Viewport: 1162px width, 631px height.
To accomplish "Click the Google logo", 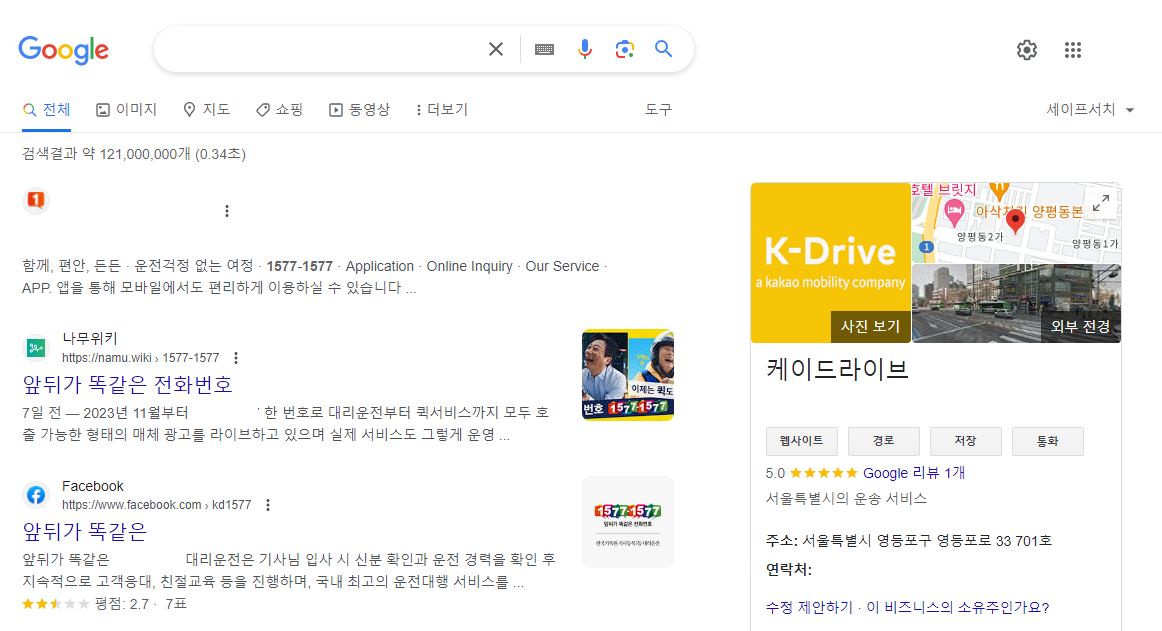I will point(64,50).
